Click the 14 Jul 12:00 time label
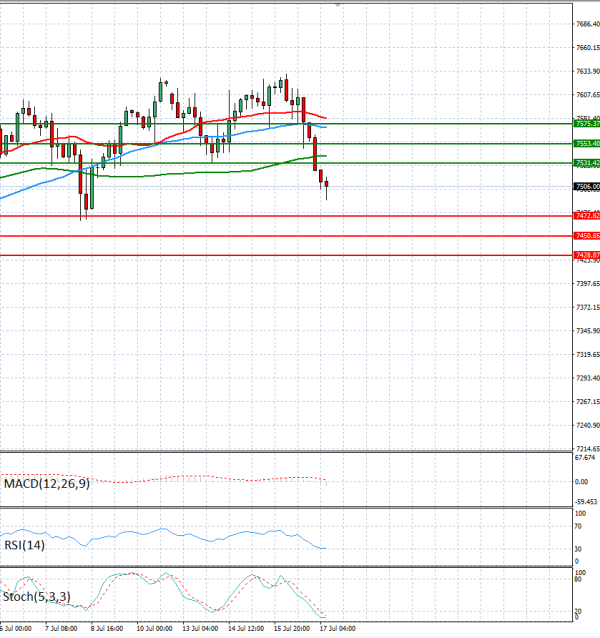The width and height of the screenshot is (600, 638). (246, 629)
